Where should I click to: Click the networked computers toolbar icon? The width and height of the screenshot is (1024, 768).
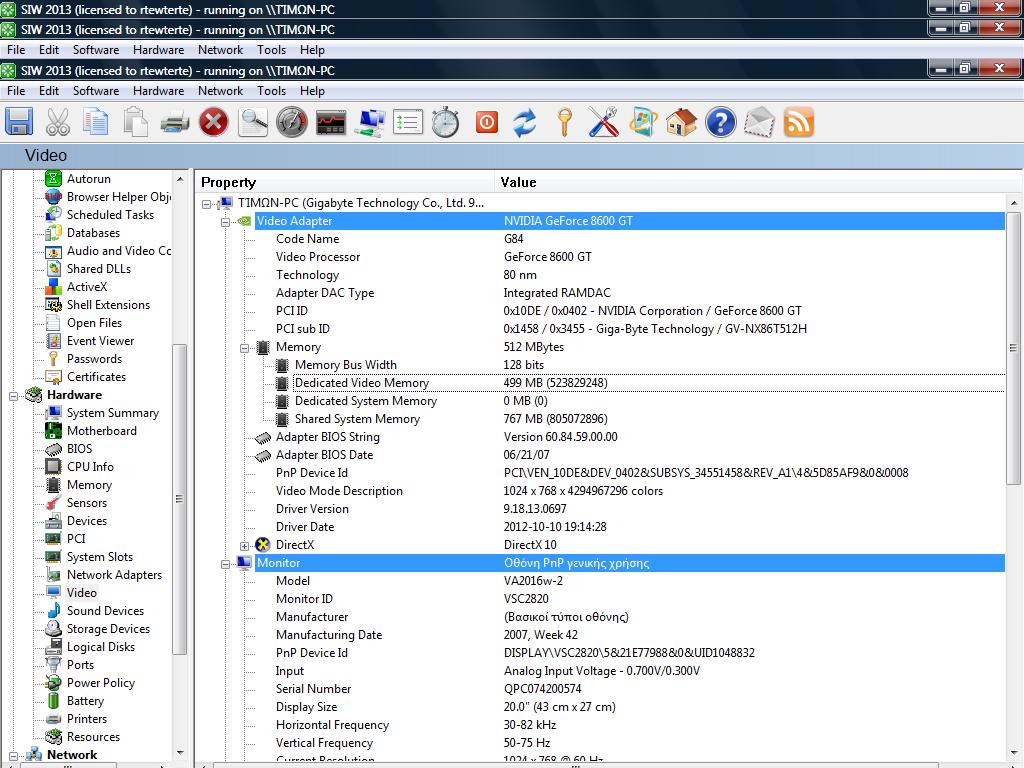click(370, 122)
